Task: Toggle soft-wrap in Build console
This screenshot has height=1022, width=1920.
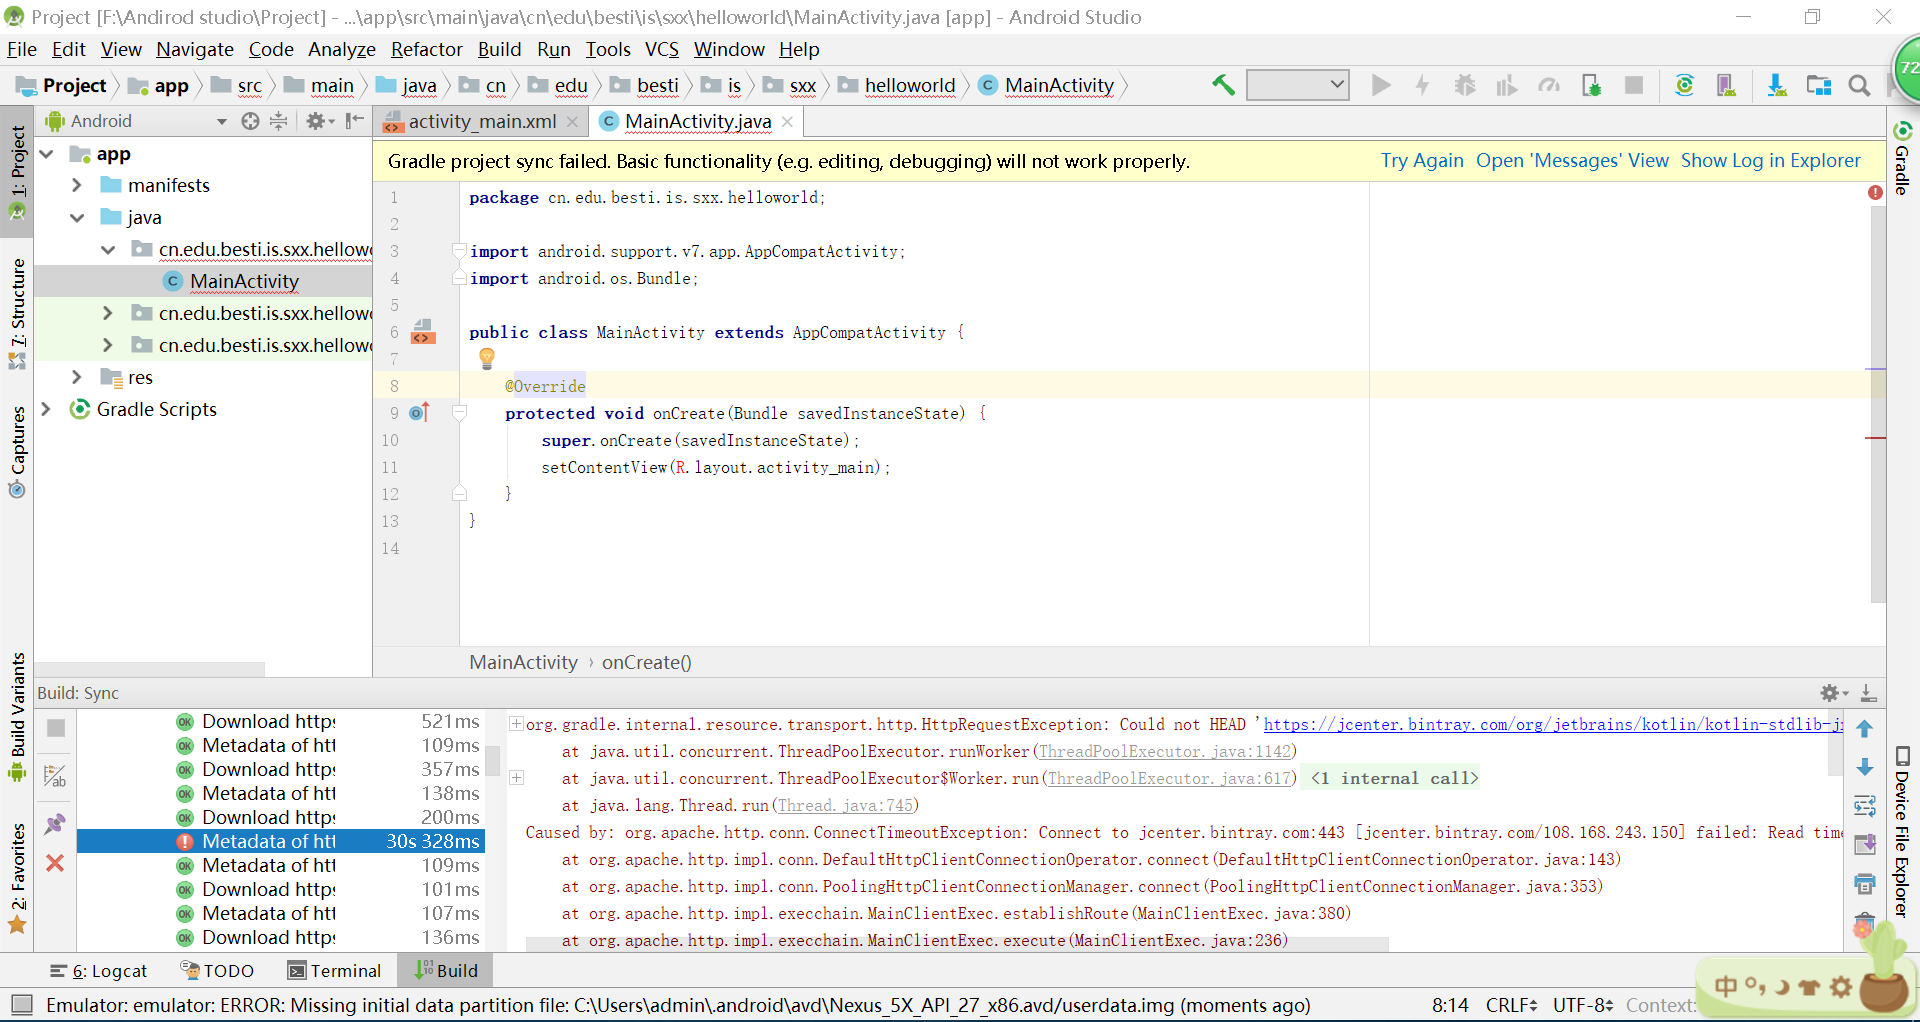Action: point(1865,806)
